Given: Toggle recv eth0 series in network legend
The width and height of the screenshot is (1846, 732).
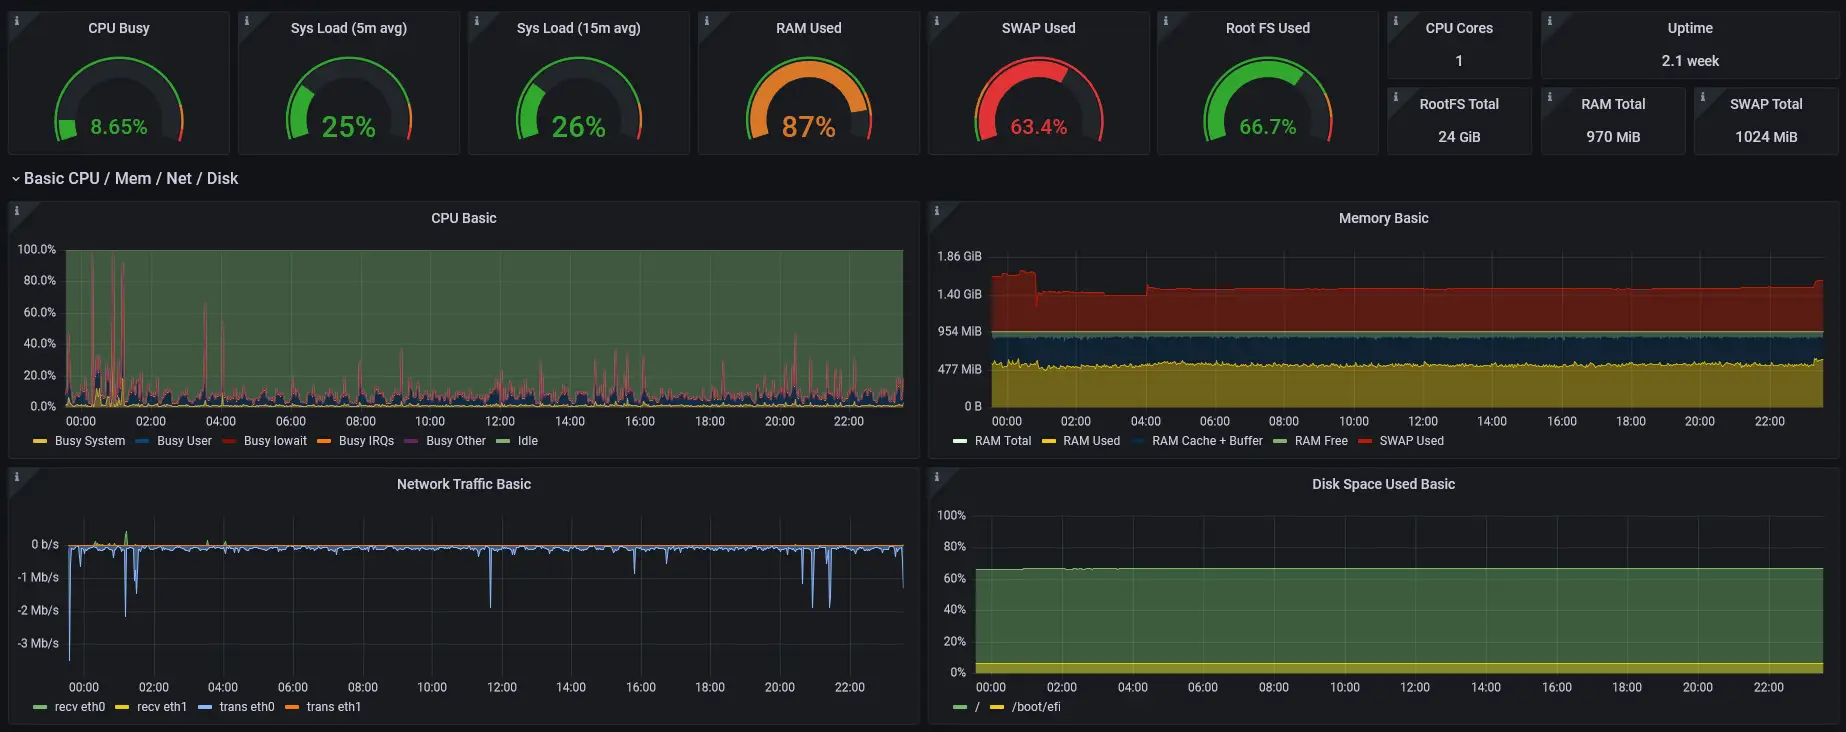Looking at the screenshot, I should pos(80,707).
